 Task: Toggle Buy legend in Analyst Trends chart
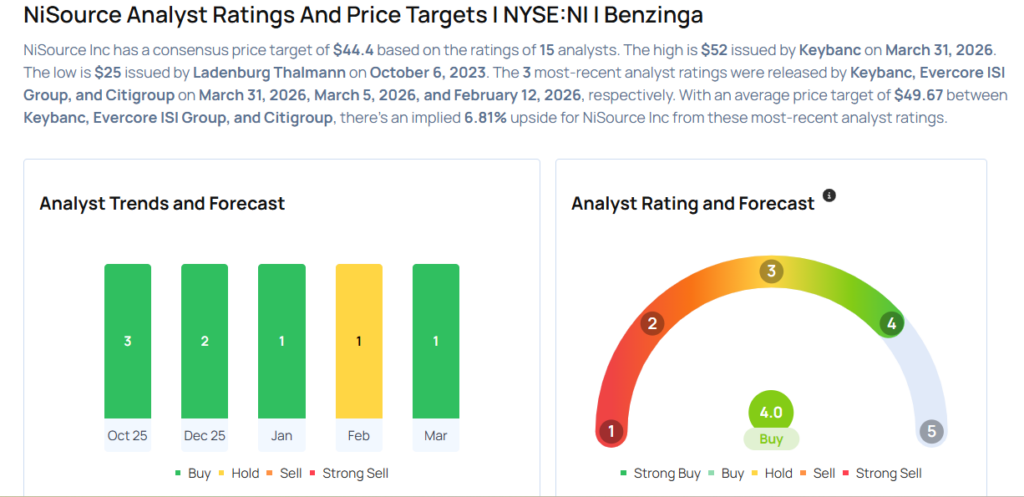pyautogui.click(x=193, y=473)
